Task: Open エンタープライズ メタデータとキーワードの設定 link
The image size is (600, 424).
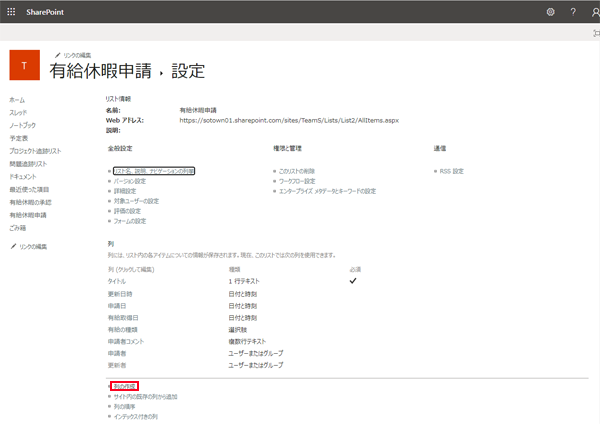Action: [x=327, y=191]
